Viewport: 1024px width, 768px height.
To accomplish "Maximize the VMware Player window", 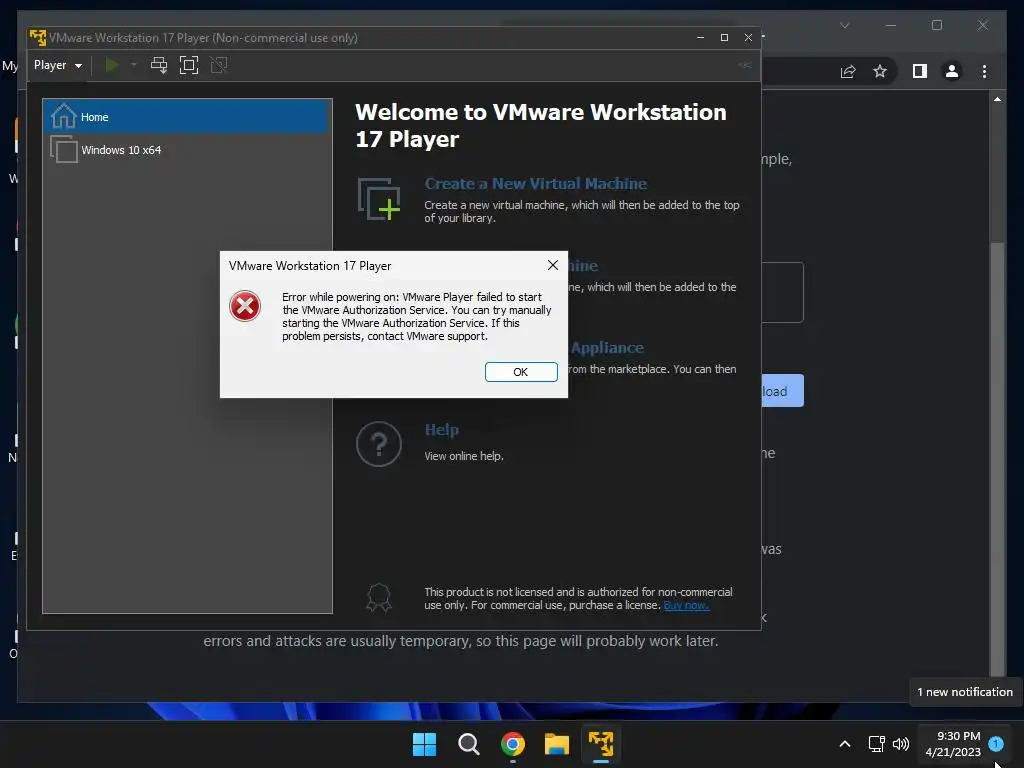I will [x=724, y=37].
